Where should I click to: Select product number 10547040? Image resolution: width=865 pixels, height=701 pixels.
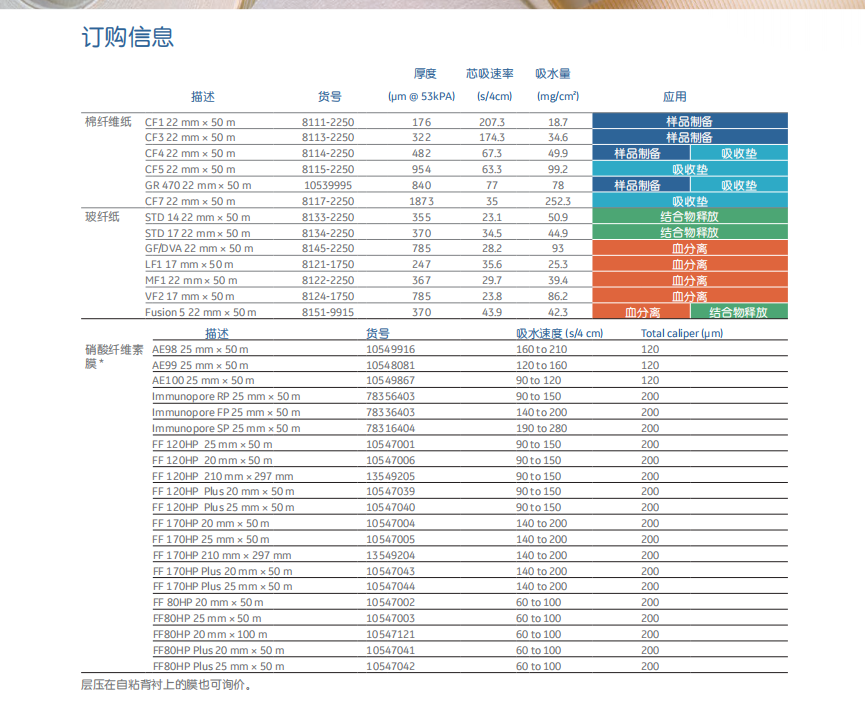click(391, 507)
